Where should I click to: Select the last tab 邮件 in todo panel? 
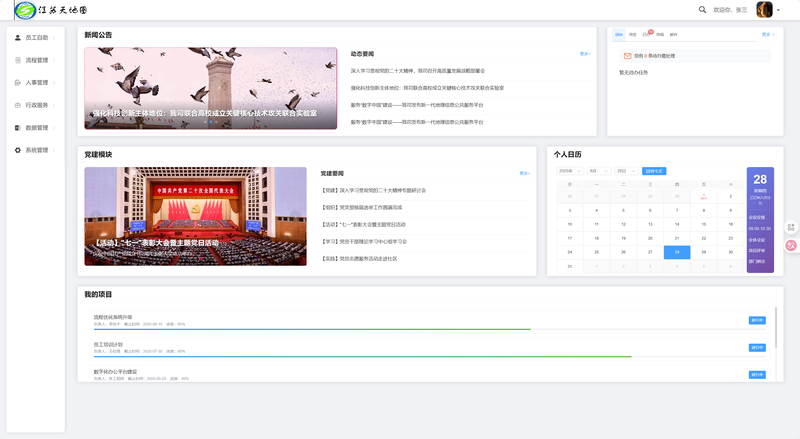[673, 35]
